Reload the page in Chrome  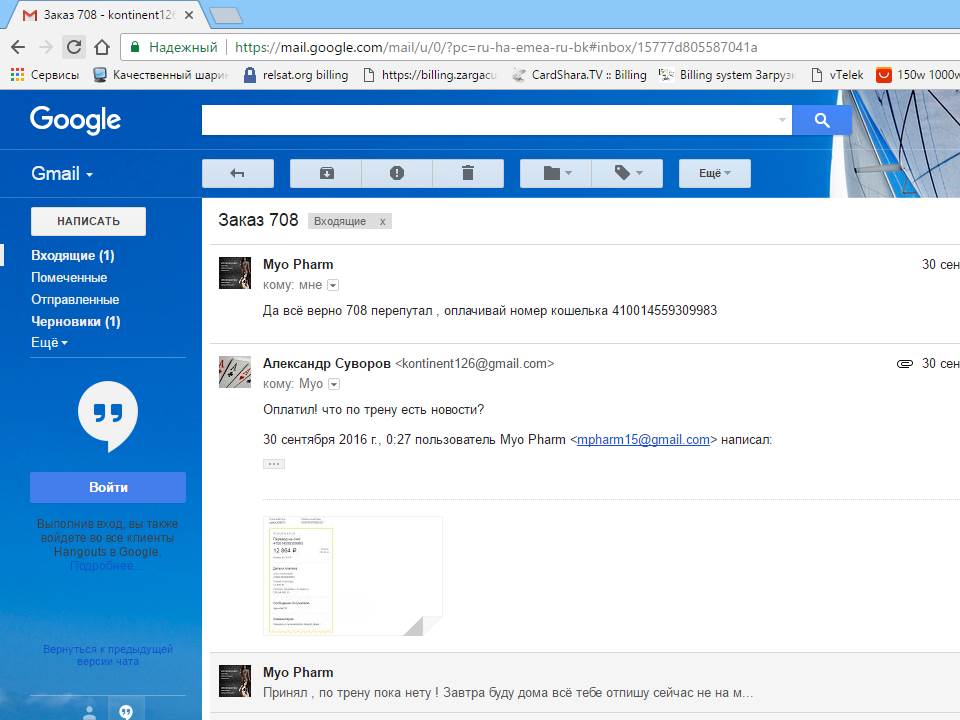pos(74,47)
